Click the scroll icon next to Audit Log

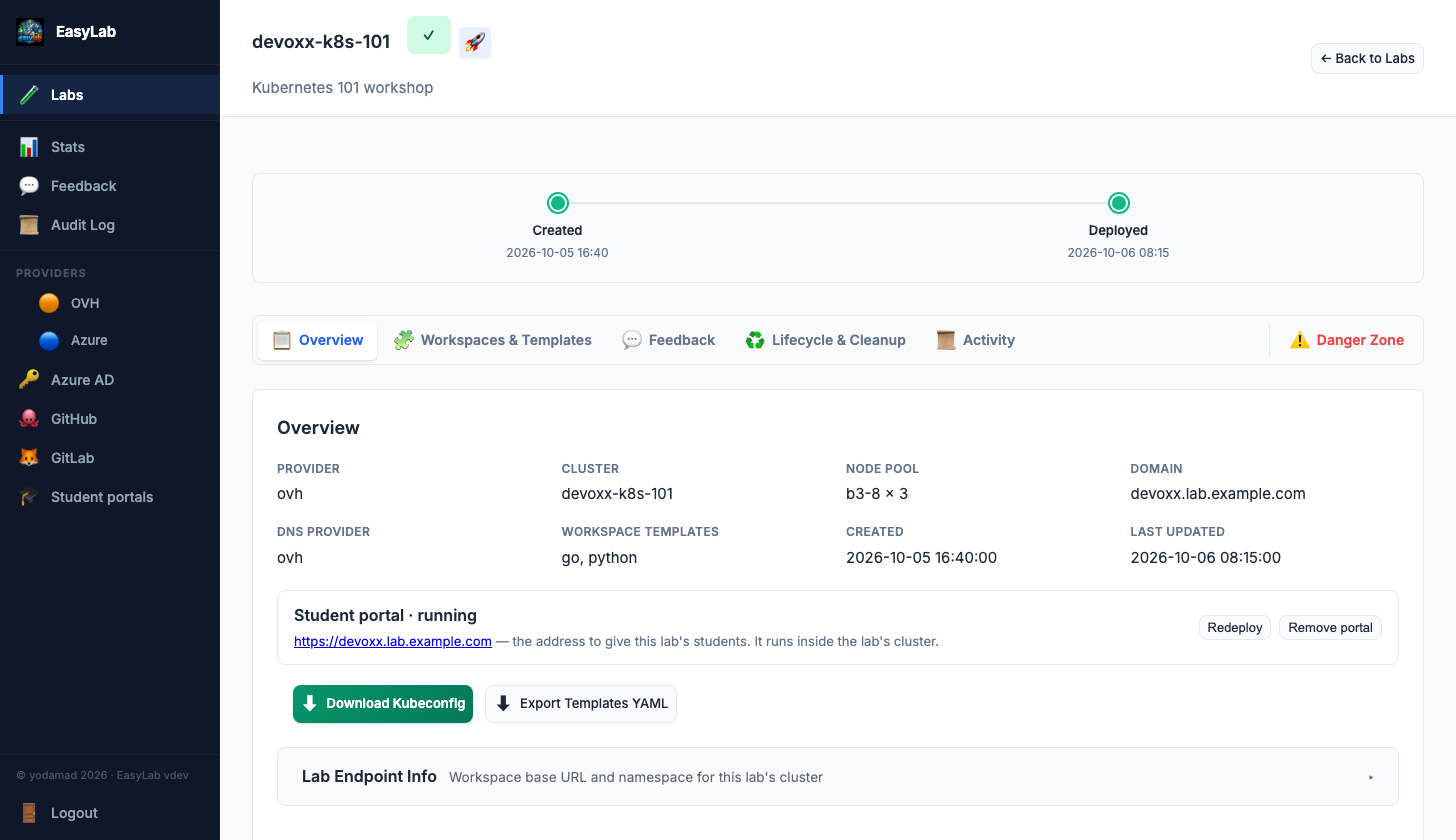click(x=29, y=225)
